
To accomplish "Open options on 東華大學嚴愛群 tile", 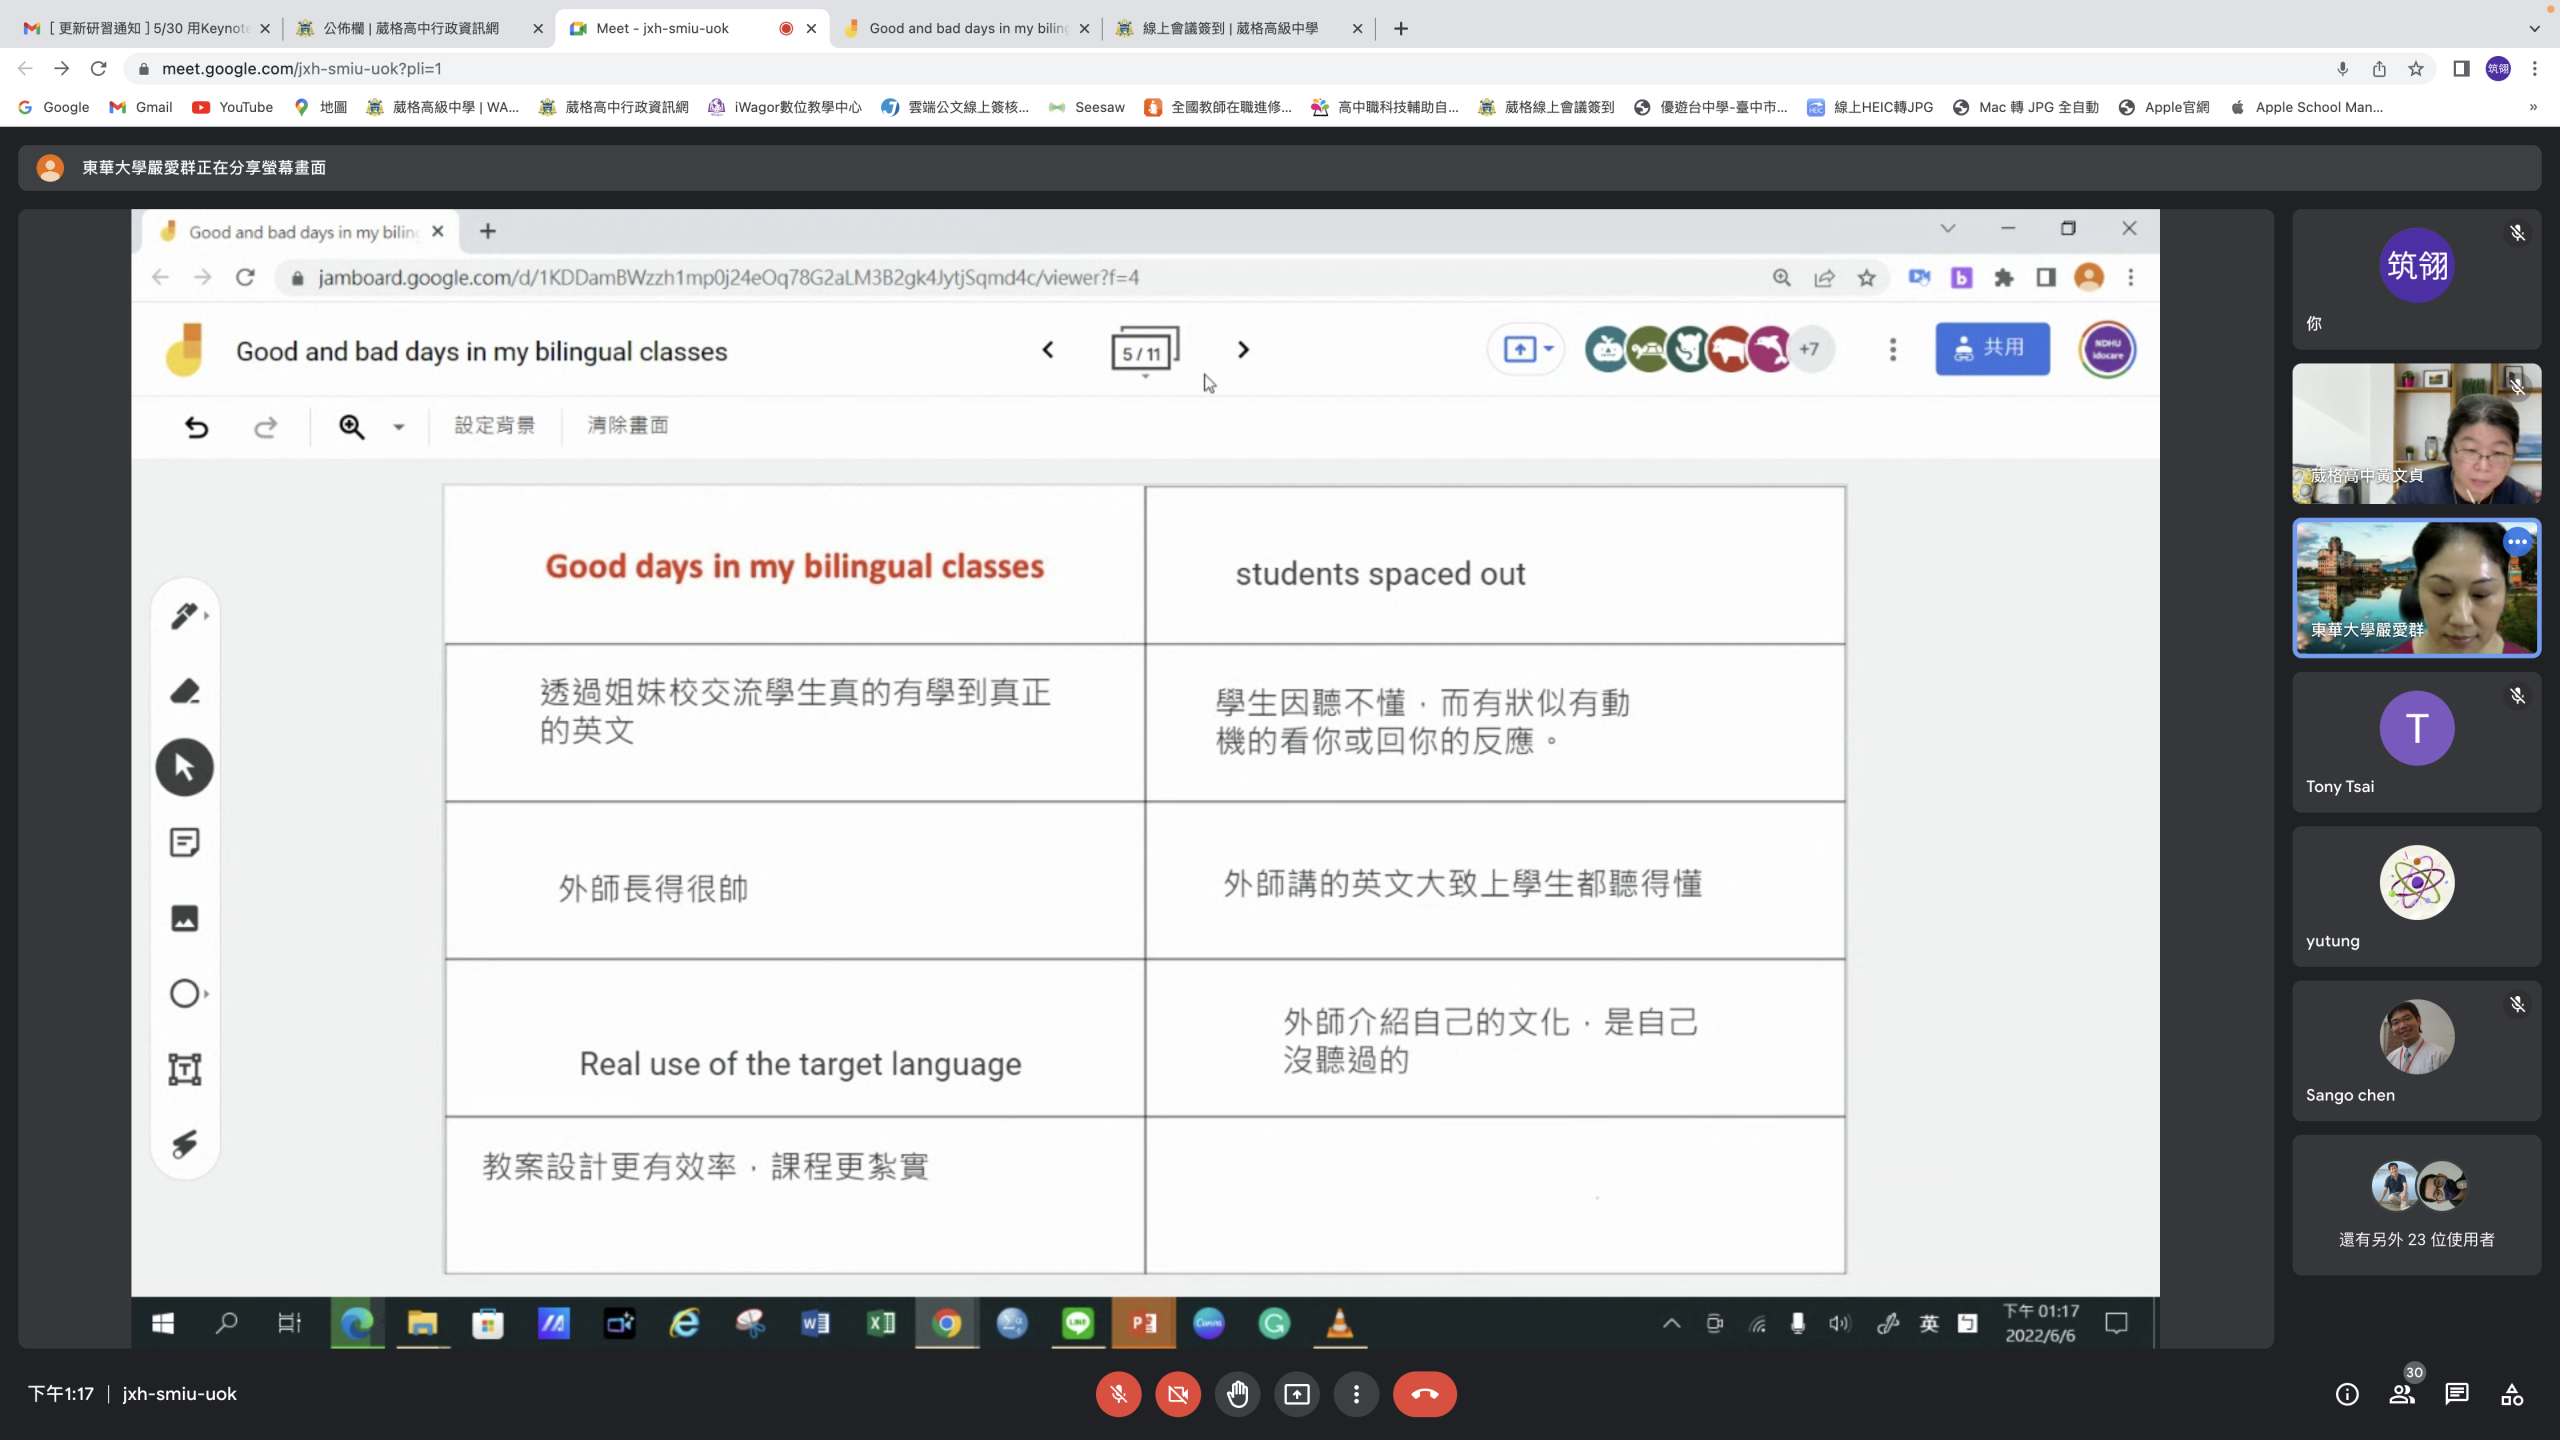I will pos(2517,542).
